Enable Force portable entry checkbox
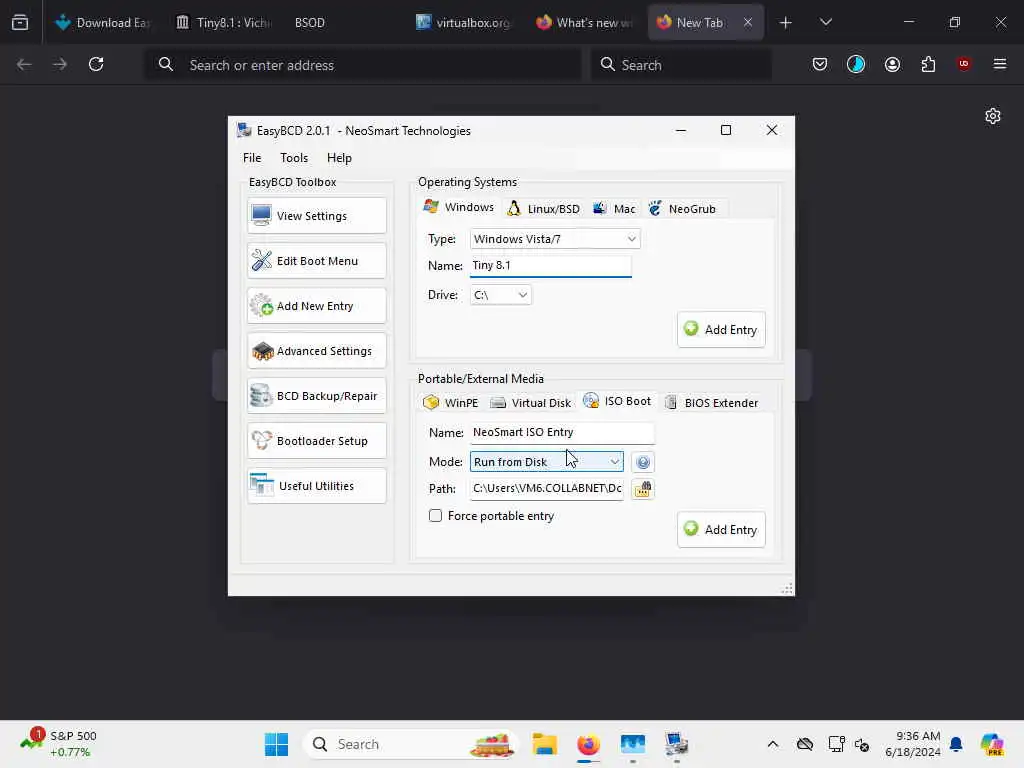1024x768 pixels. point(436,516)
